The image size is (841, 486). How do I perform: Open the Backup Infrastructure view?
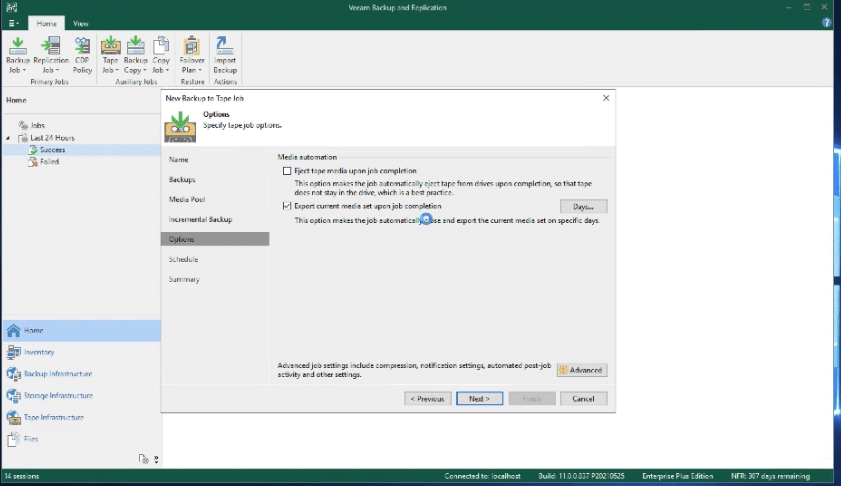point(82,374)
